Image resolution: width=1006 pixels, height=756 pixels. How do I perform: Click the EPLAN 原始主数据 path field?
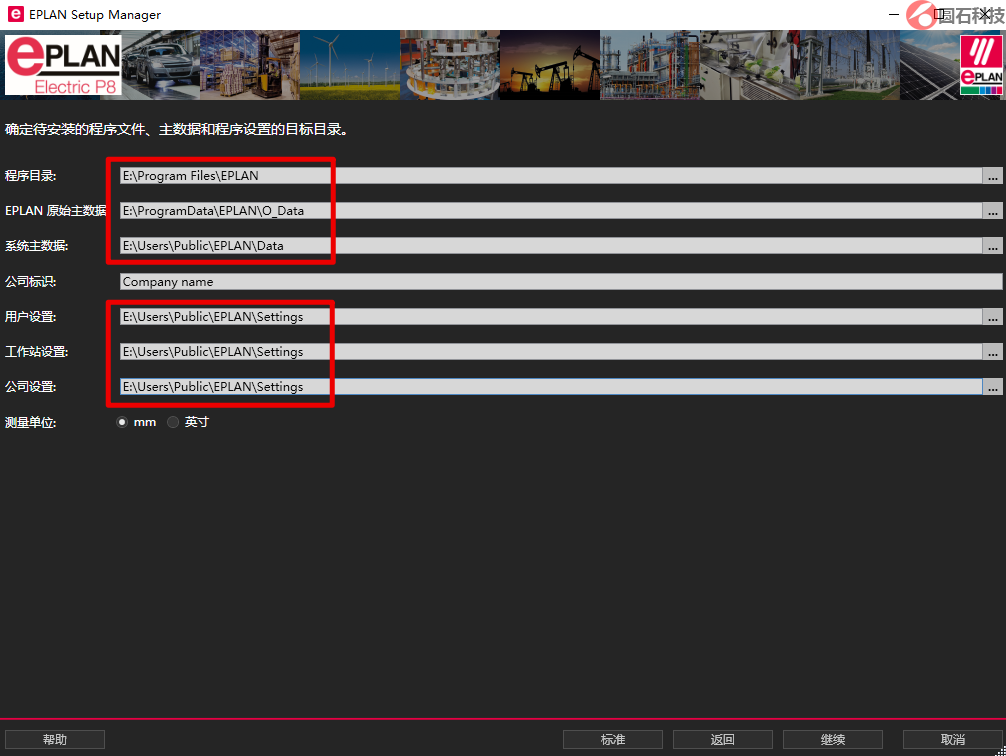[551, 210]
